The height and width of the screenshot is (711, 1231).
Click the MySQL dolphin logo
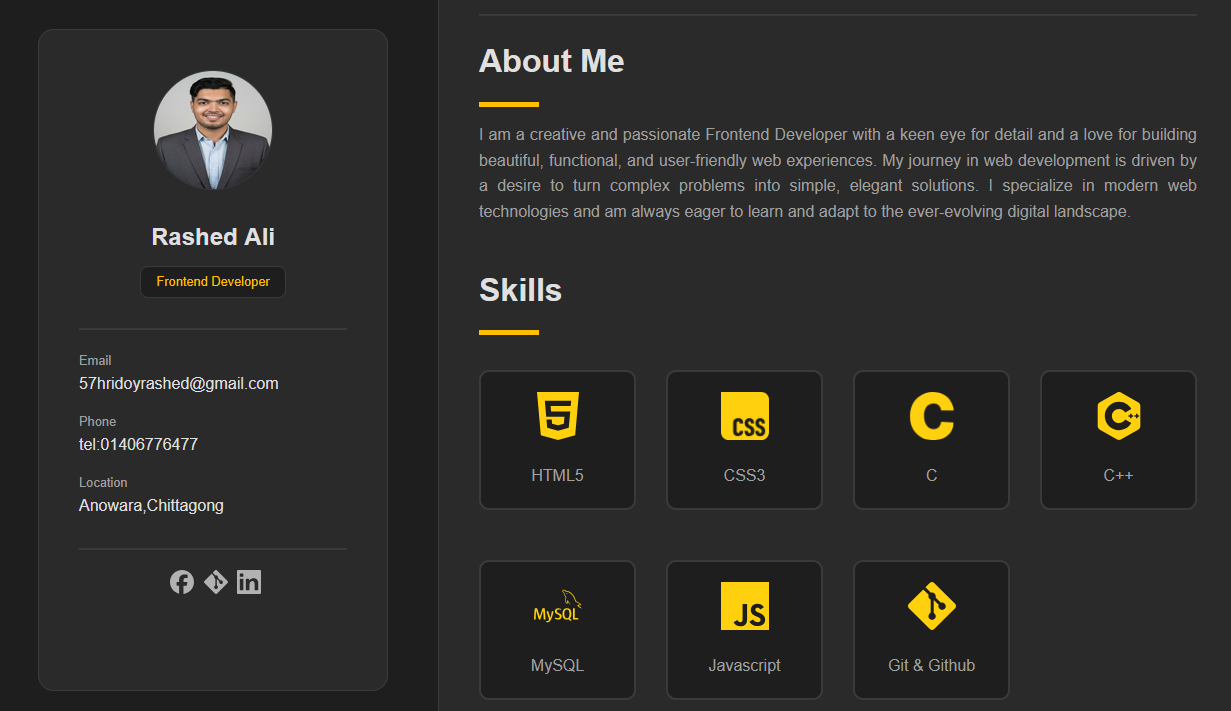tap(557, 607)
